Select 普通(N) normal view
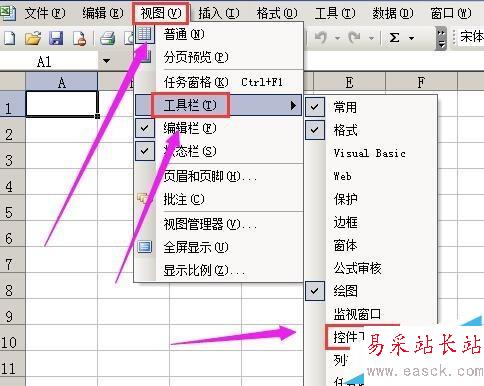The height and width of the screenshot is (386, 484). 219,34
